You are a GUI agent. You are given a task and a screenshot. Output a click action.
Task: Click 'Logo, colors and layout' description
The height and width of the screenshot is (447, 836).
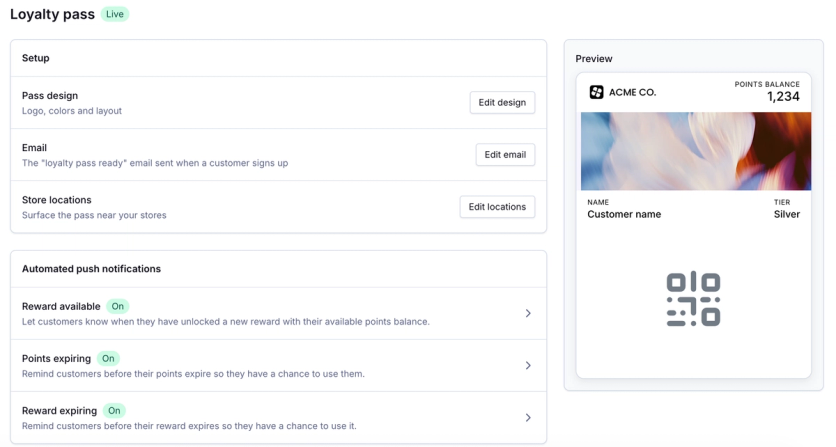[72, 111]
